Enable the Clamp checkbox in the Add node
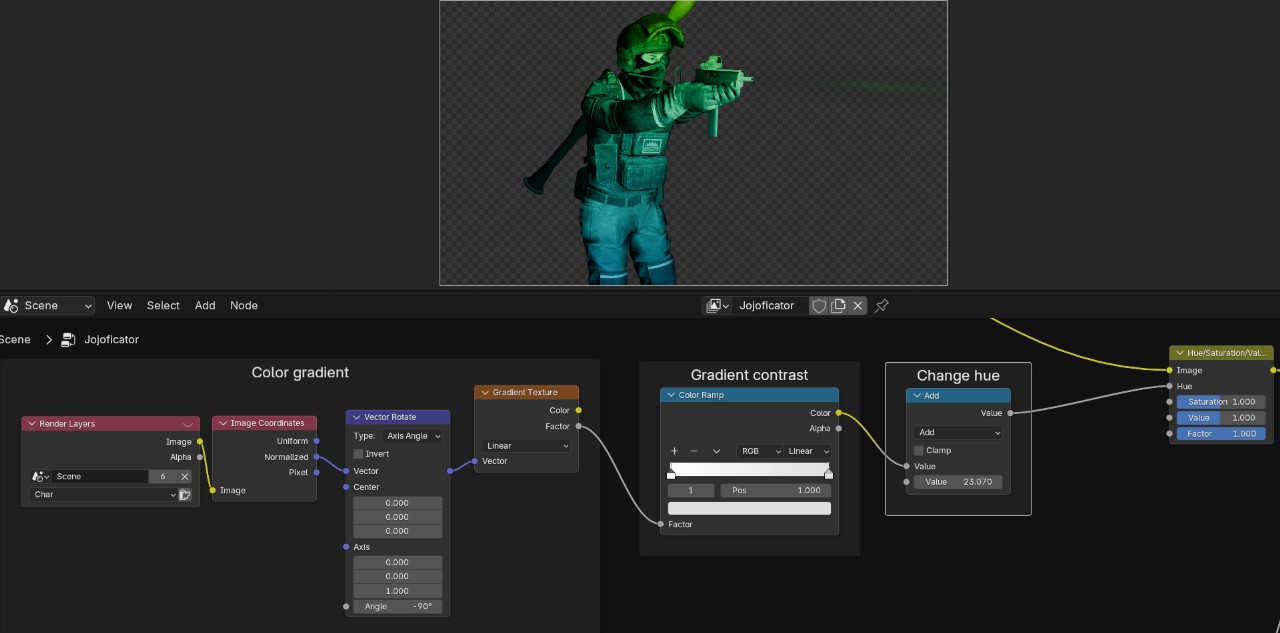 click(919, 450)
